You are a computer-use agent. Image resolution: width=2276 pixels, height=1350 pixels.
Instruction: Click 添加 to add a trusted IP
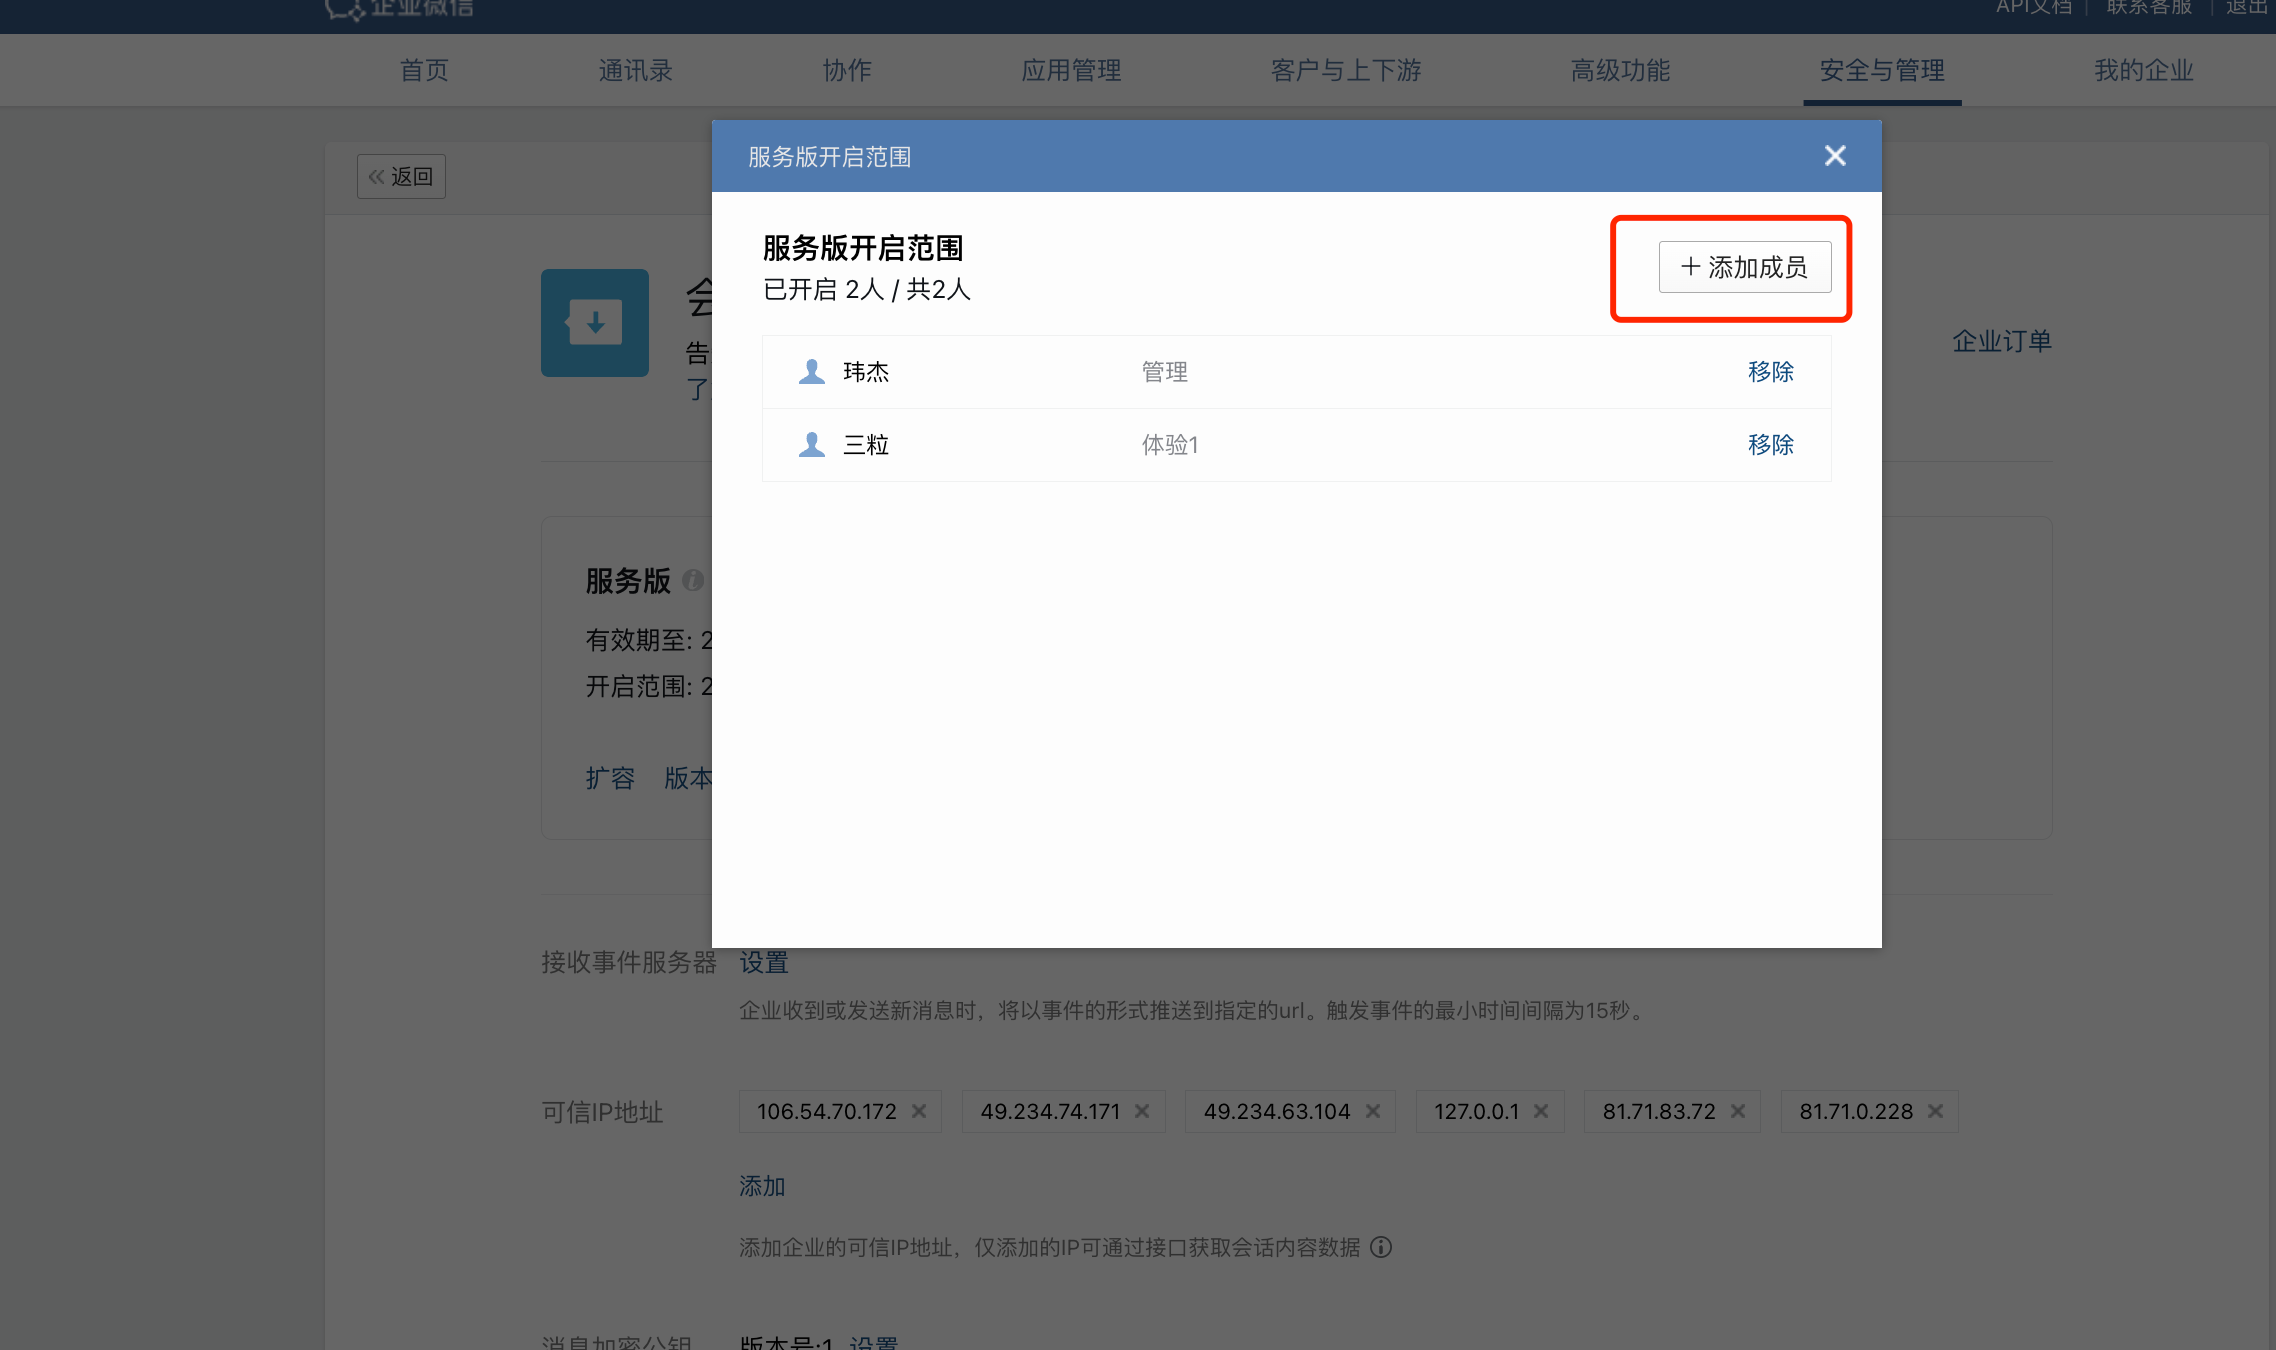tap(762, 1187)
